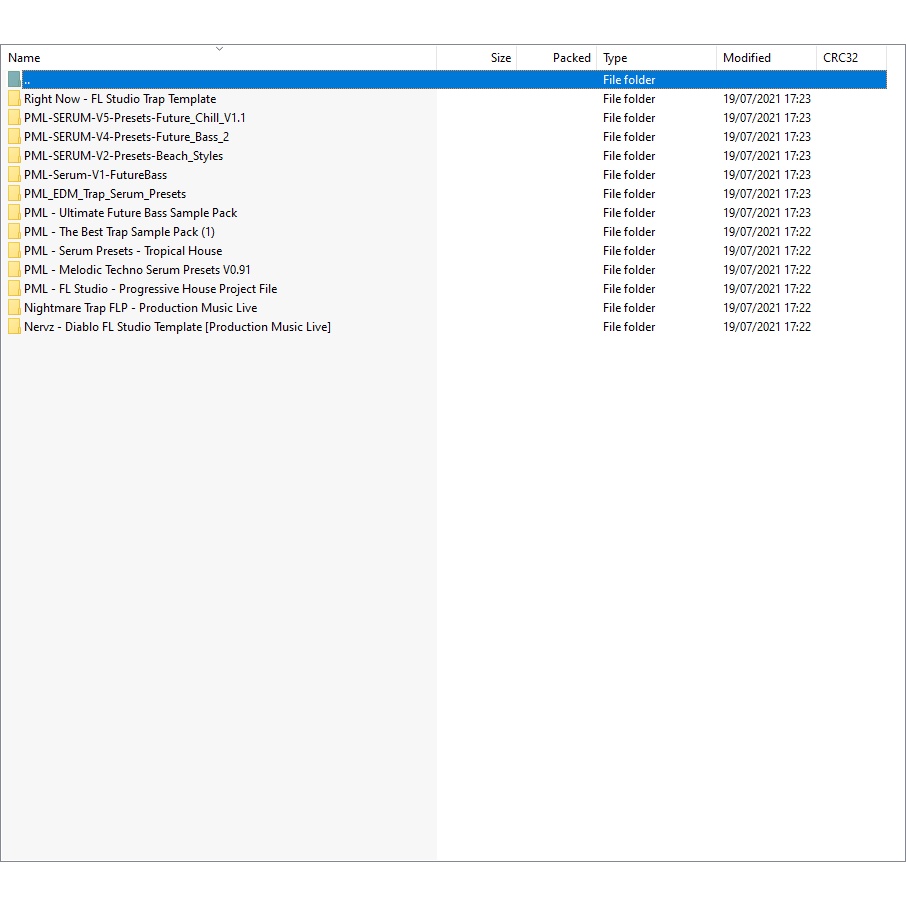Select PML - Melodic Techno Serum Presets V0.91
Viewport: 906px width, 906px height.
coord(137,270)
